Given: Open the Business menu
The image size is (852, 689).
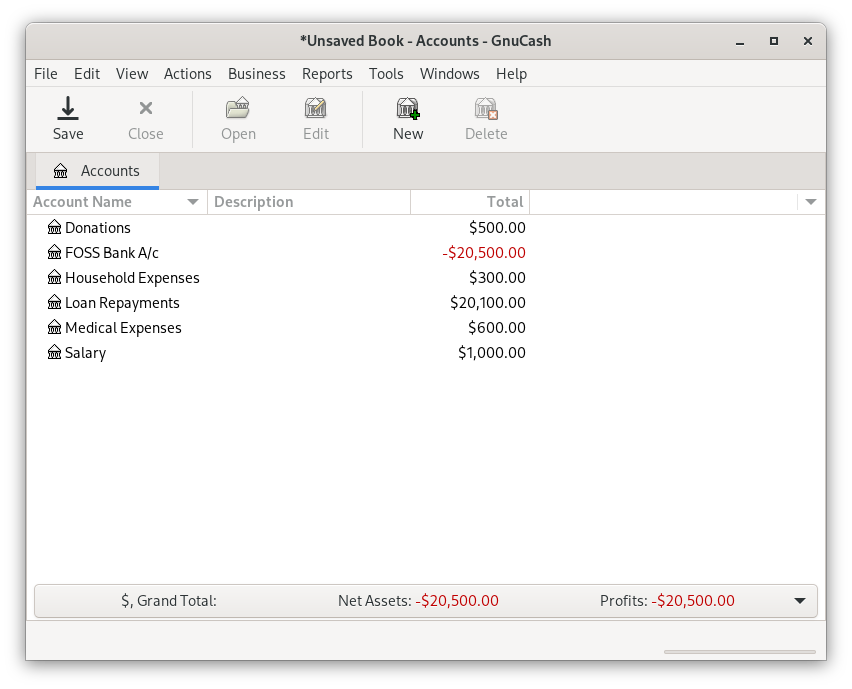Looking at the screenshot, I should 256,73.
